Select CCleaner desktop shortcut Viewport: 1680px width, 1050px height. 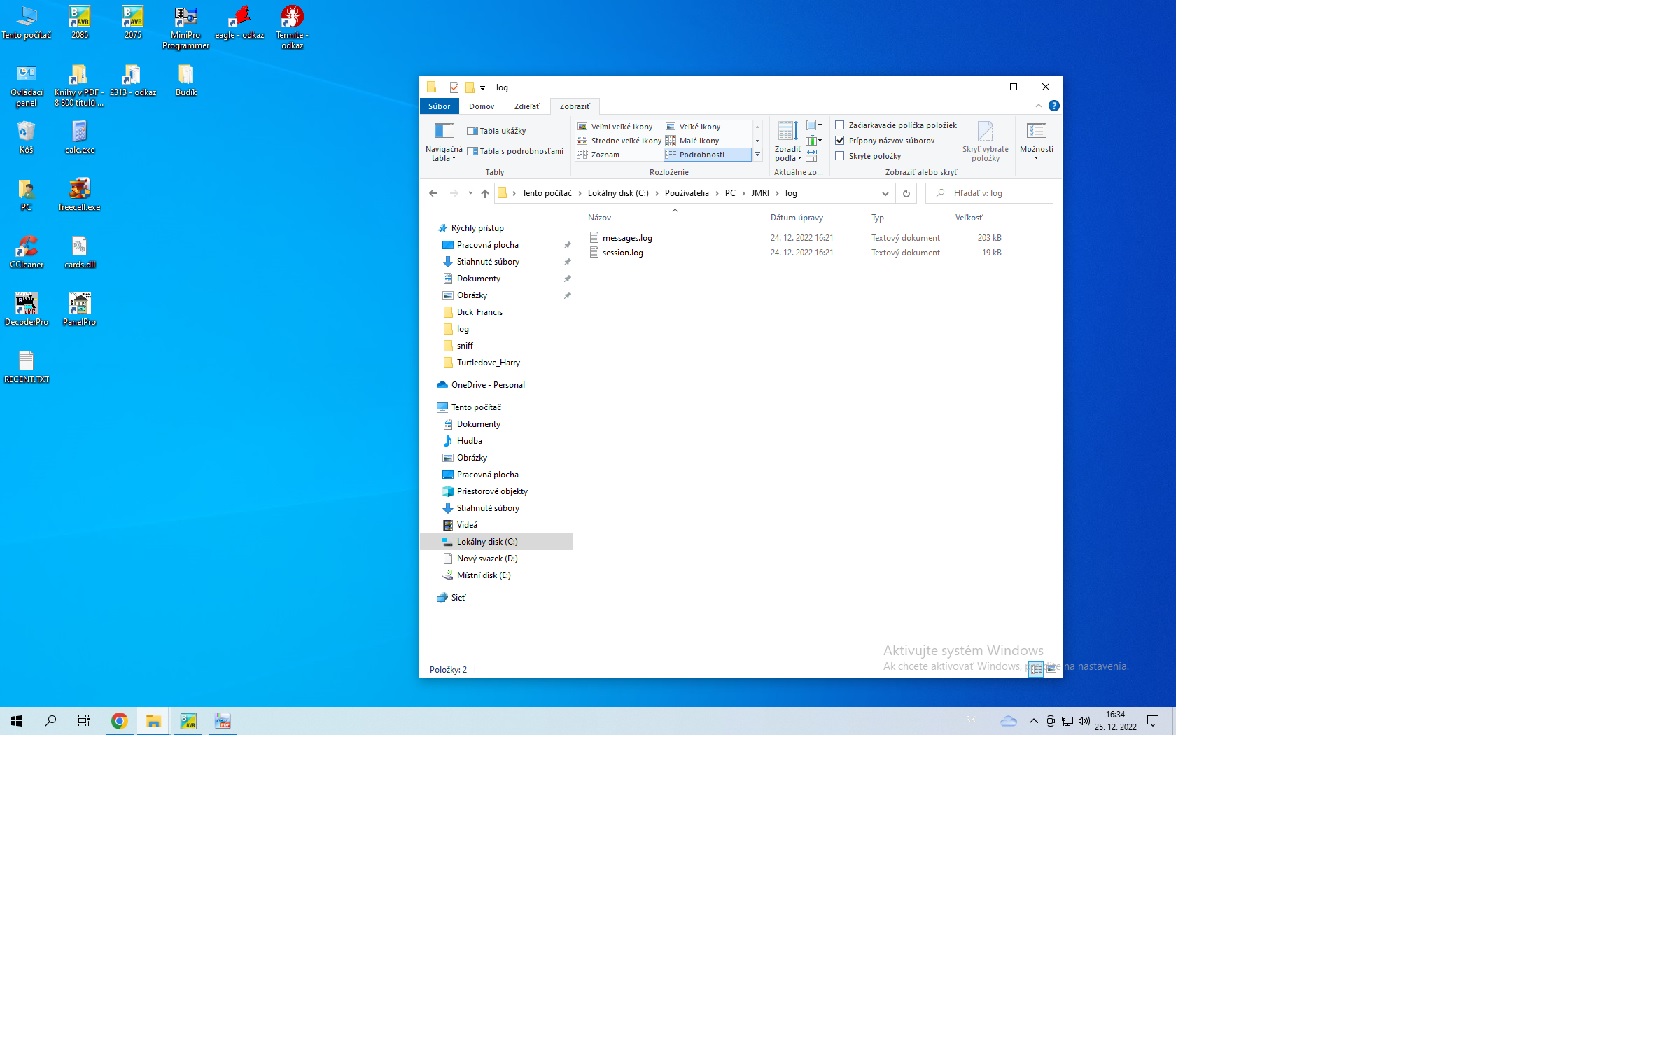pos(26,251)
